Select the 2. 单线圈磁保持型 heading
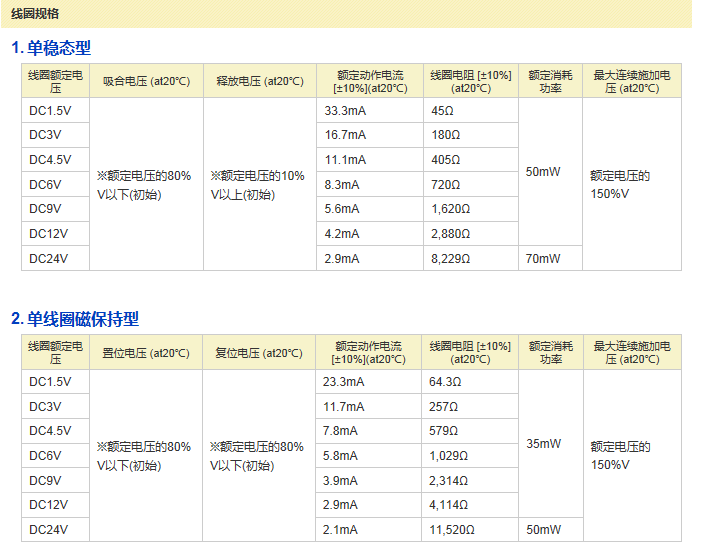Image resolution: width=703 pixels, height=557 pixels. pos(75,319)
